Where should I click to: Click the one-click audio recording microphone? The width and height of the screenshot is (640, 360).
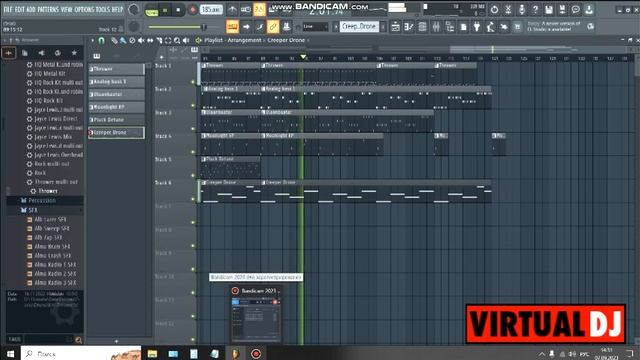(522, 9)
